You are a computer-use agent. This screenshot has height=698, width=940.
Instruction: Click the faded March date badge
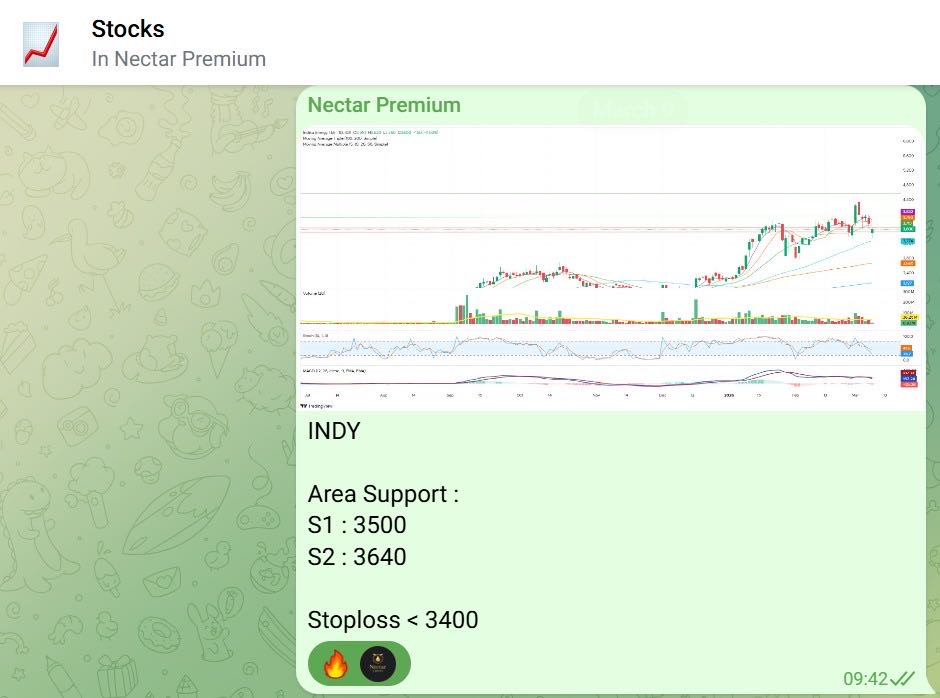(634, 108)
